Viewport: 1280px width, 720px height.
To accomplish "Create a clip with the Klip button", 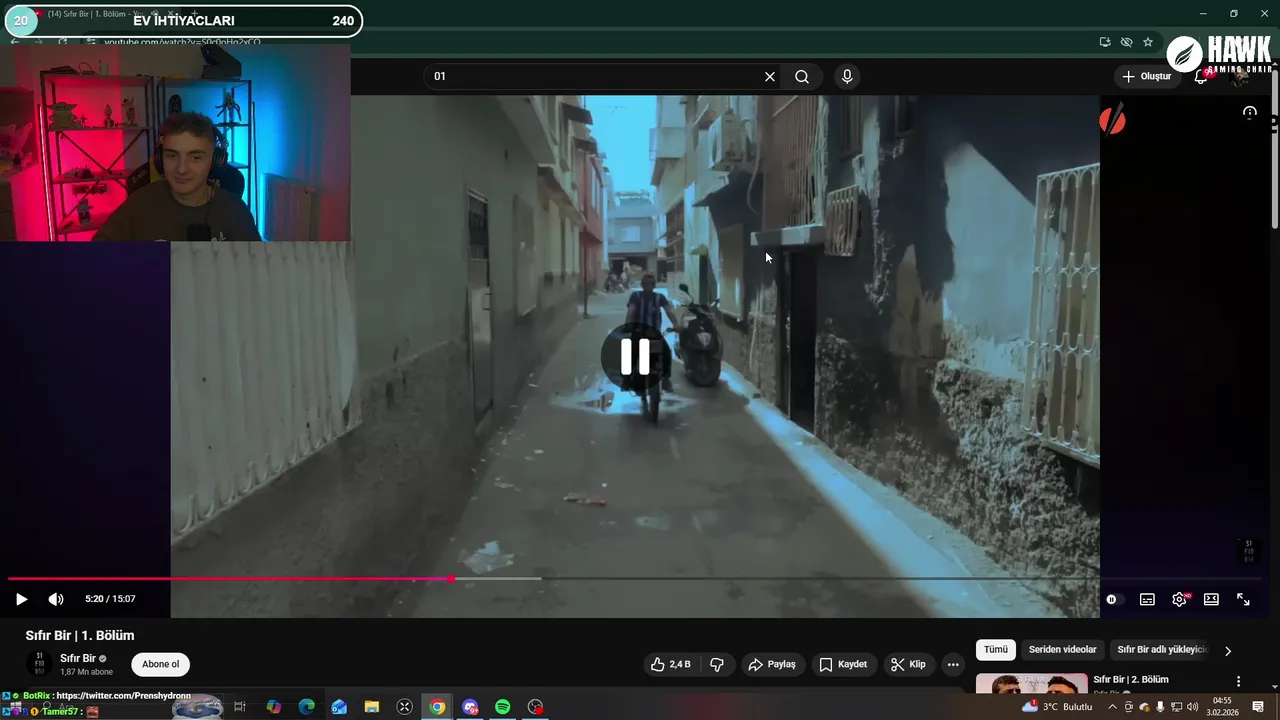I will coord(908,664).
